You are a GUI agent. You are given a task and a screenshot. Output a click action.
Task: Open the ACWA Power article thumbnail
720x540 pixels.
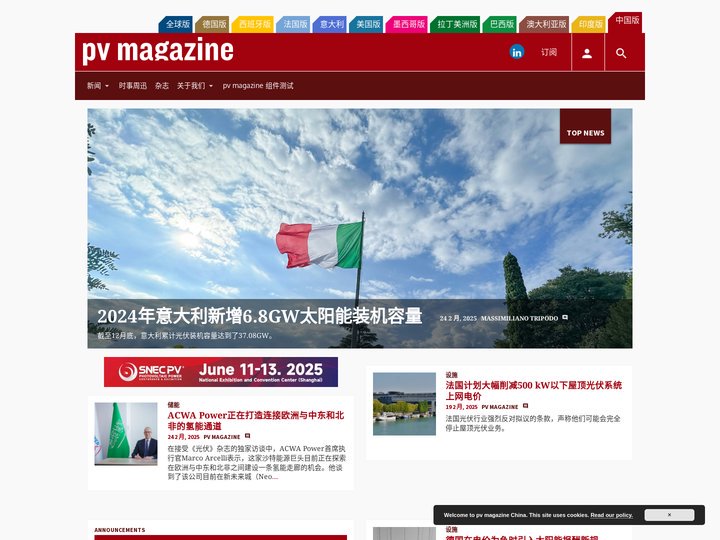coord(126,434)
